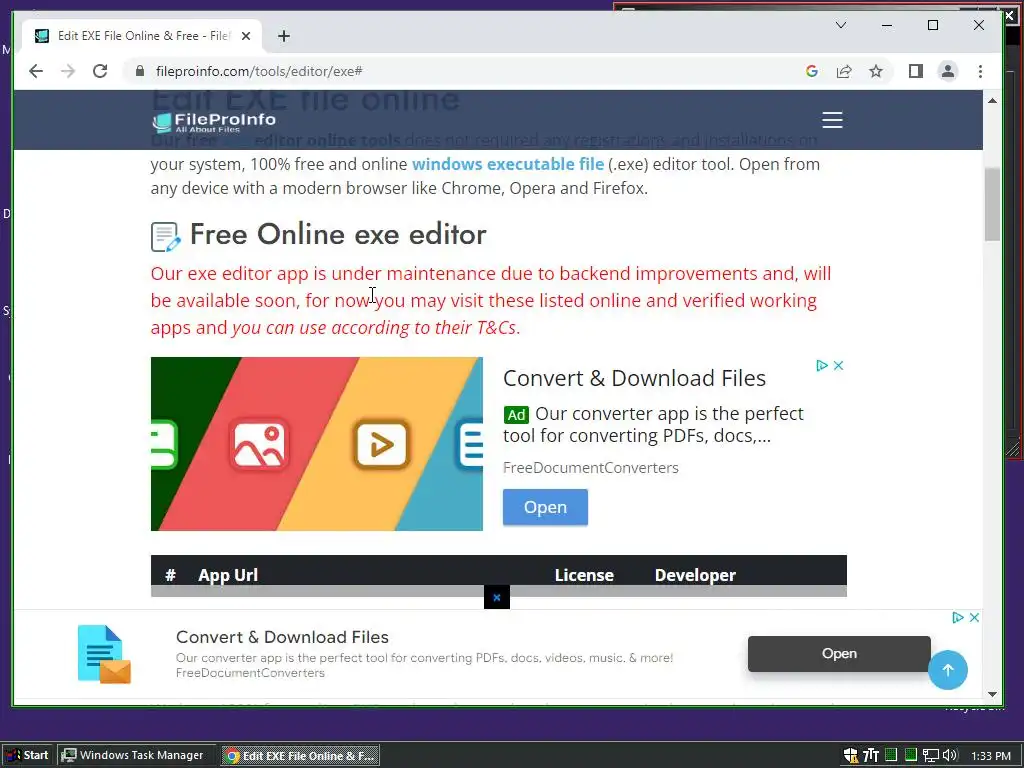Click the AdChoices icon in the Convert ad
This screenshot has height=768, width=1024.
822,366
